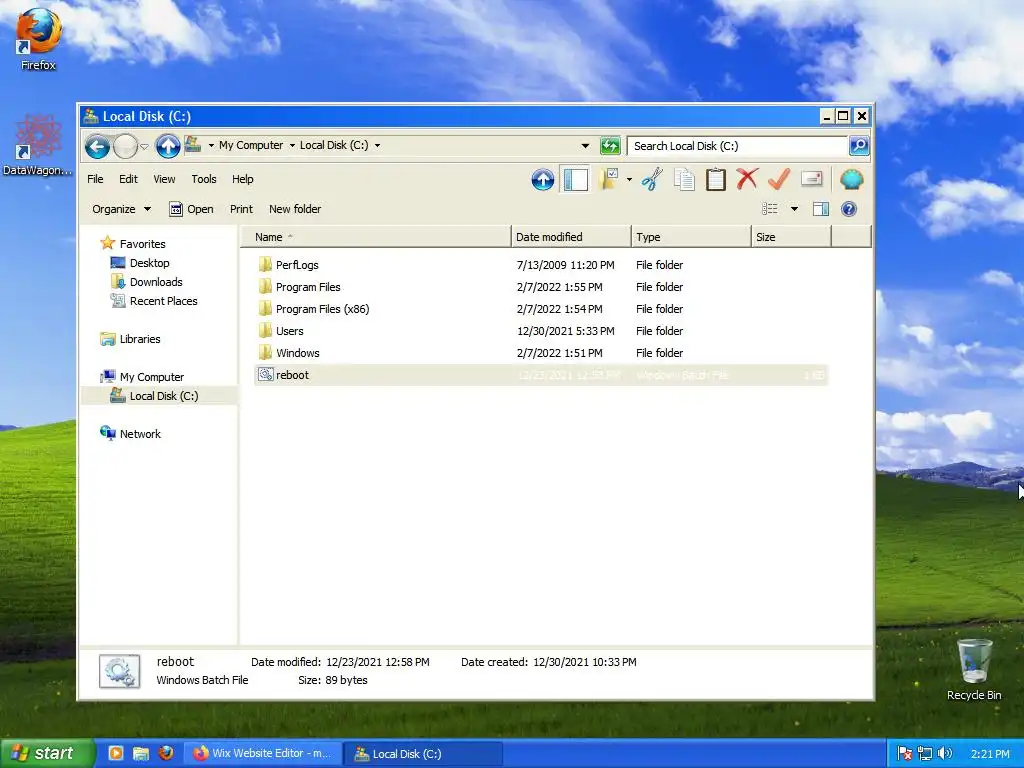1024x768 pixels.
Task: Click the blue Help question mark icon
Action: tap(848, 209)
